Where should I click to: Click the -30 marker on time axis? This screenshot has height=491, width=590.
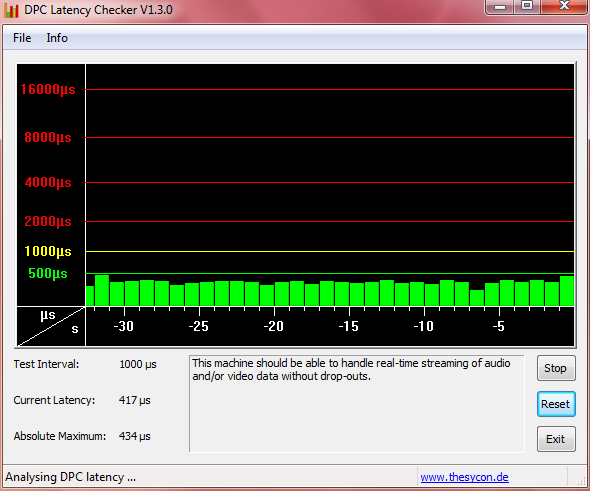pyautogui.click(x=124, y=326)
